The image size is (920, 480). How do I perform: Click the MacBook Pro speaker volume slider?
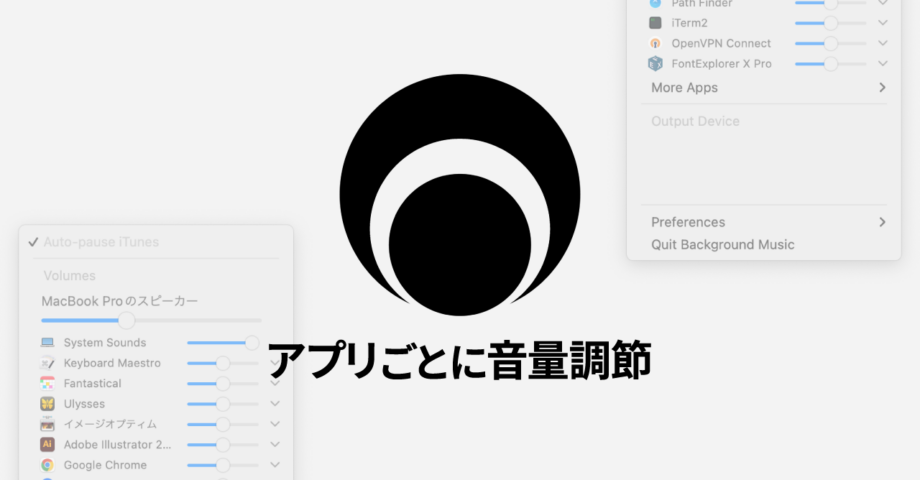pos(151,320)
